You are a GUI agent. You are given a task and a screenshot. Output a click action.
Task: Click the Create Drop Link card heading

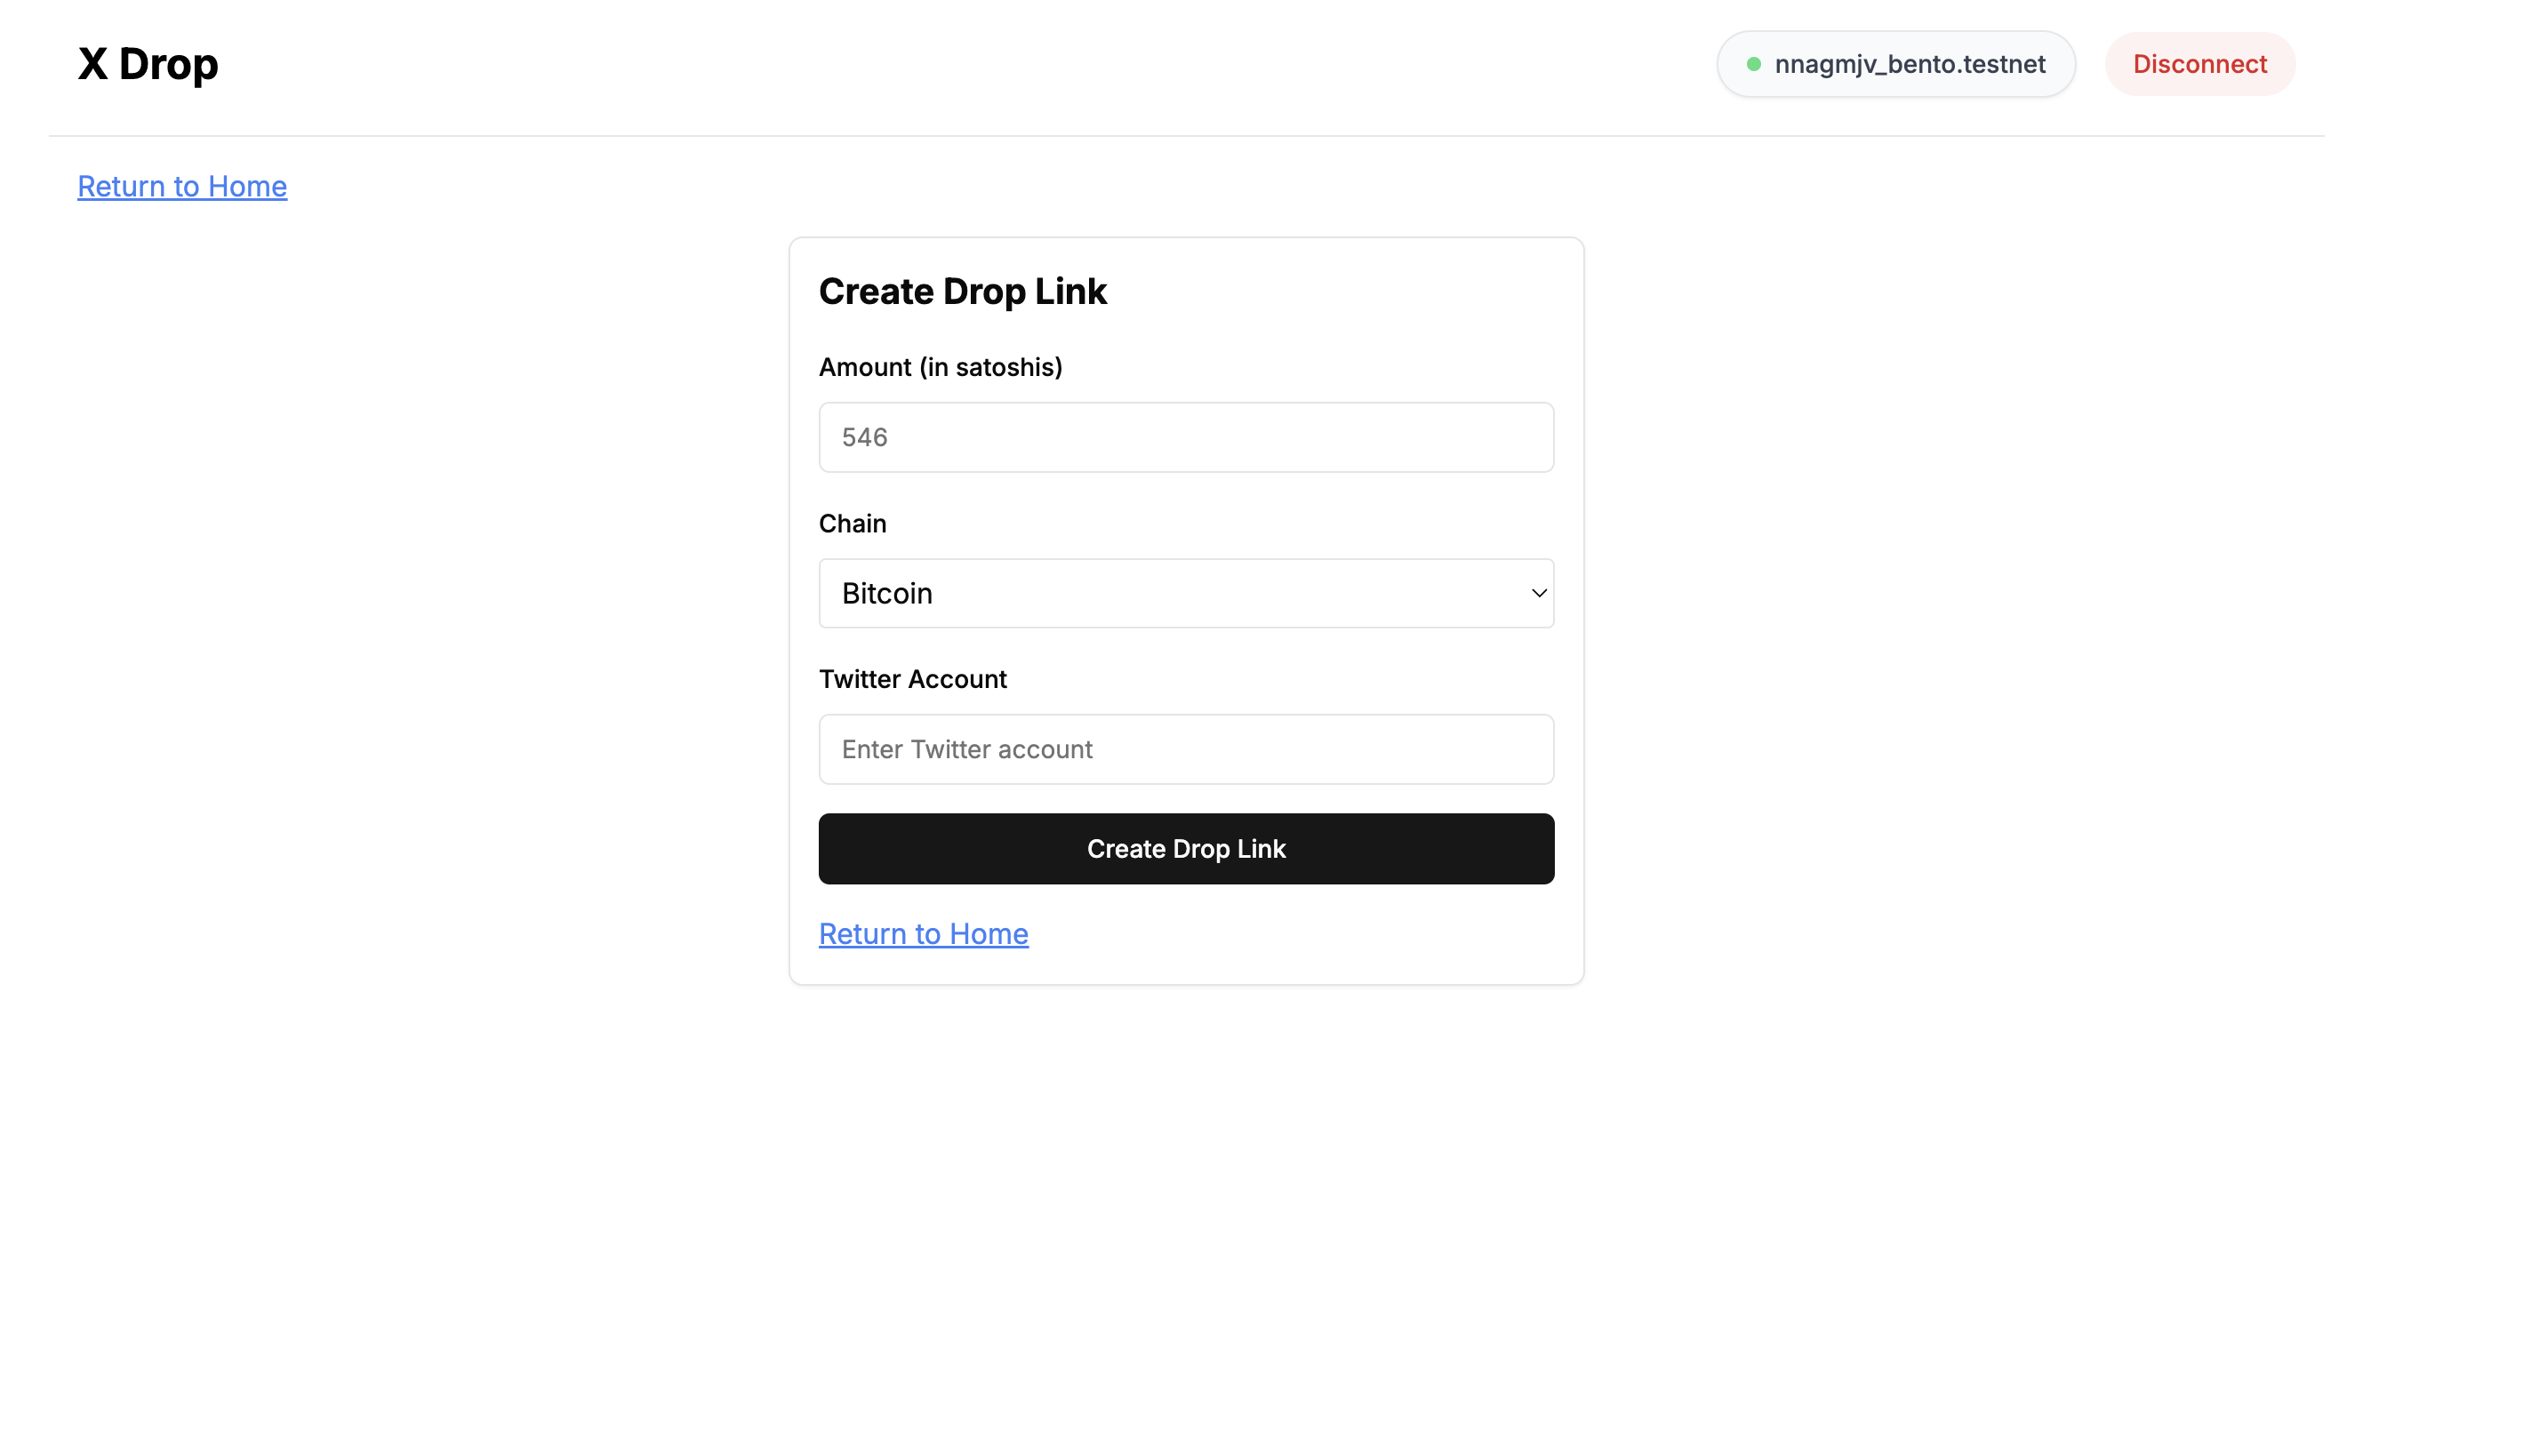point(962,291)
